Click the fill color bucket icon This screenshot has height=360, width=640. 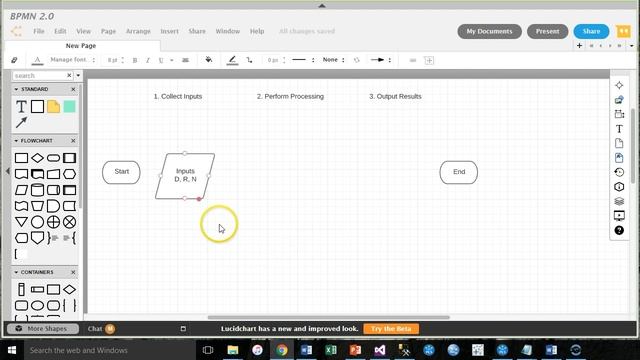(x=209, y=60)
